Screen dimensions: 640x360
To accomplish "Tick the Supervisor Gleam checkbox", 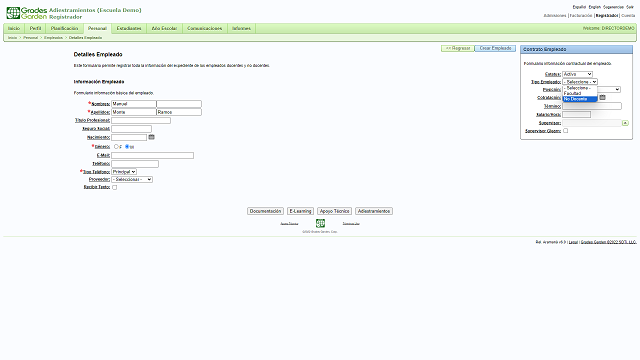I will 566,131.
